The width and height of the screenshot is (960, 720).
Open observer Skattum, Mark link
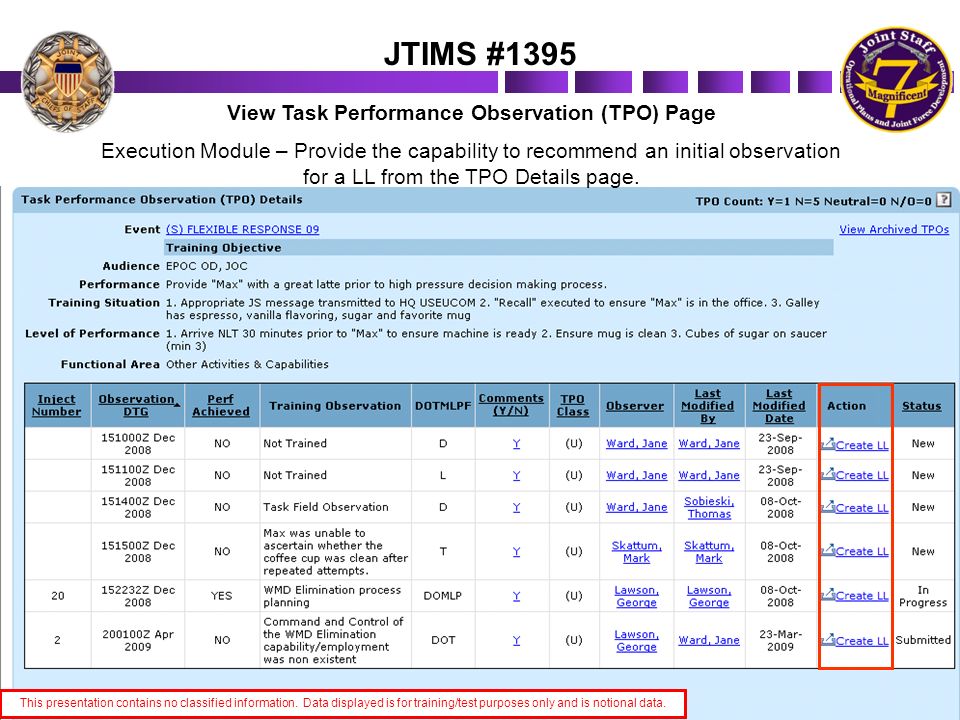coord(636,552)
